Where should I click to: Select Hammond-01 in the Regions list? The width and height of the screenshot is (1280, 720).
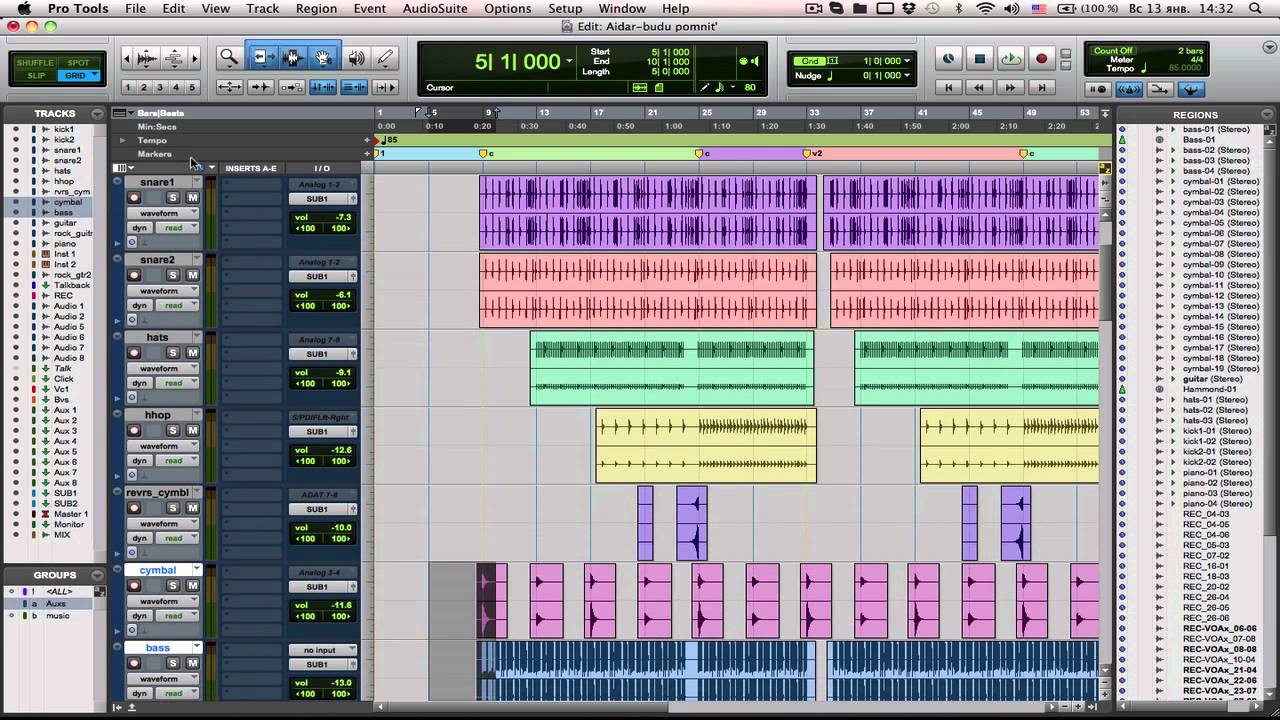tap(1209, 389)
